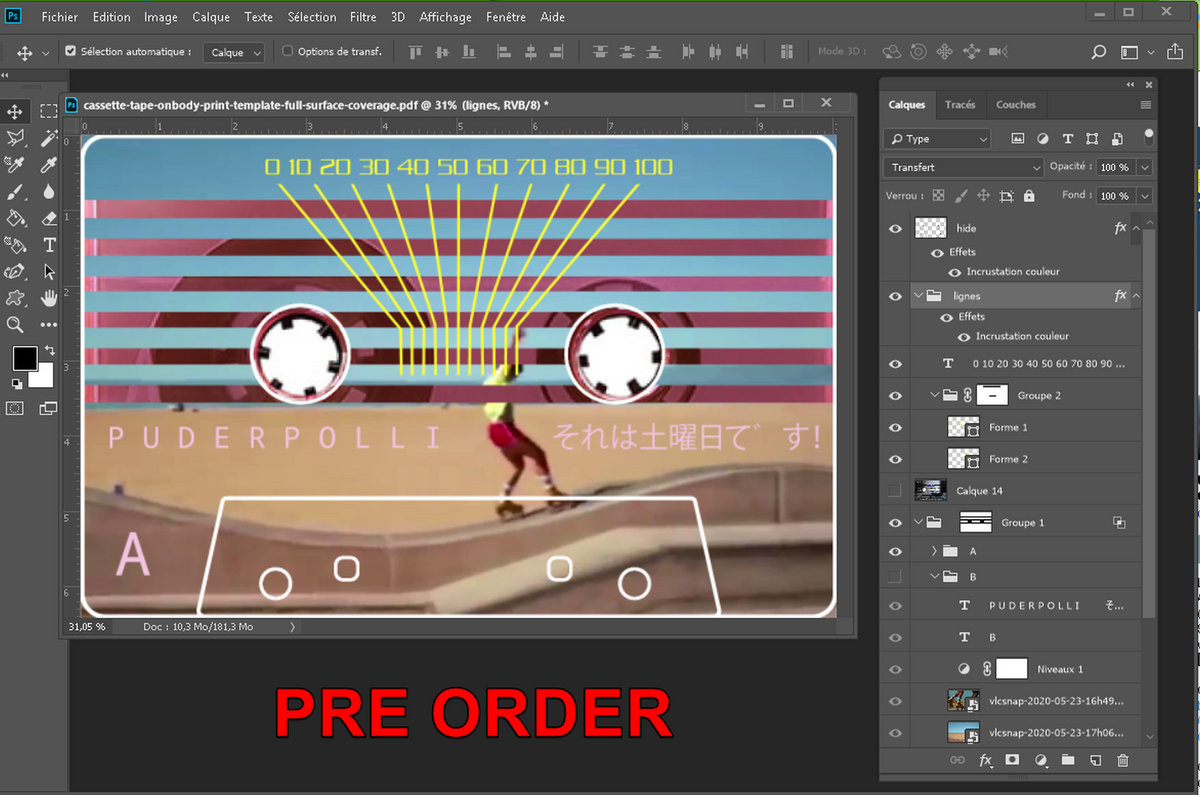The height and width of the screenshot is (795, 1200).
Task: Enable the Options de transf. checkbox
Action: [288, 51]
